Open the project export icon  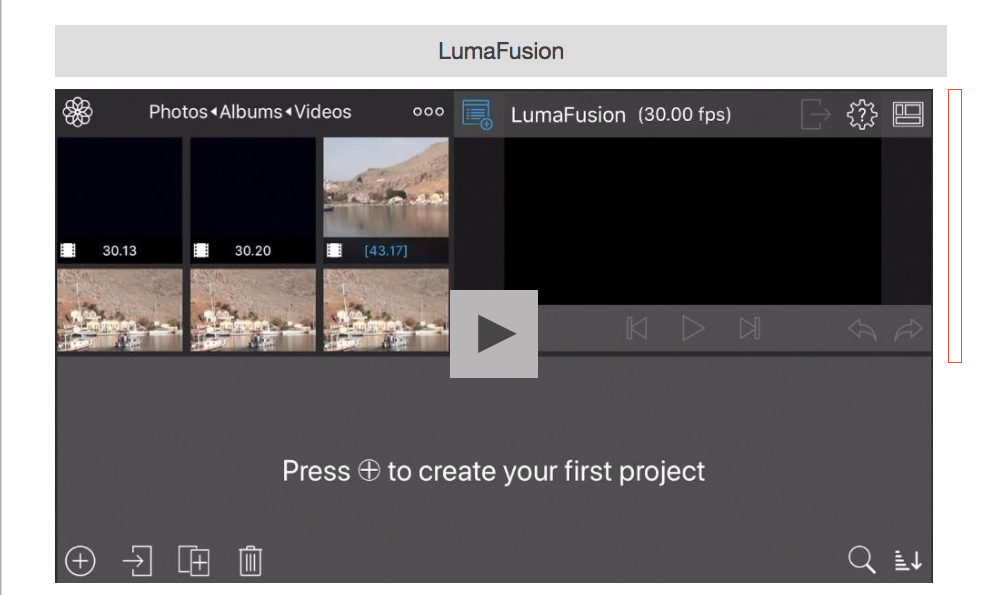(x=814, y=114)
